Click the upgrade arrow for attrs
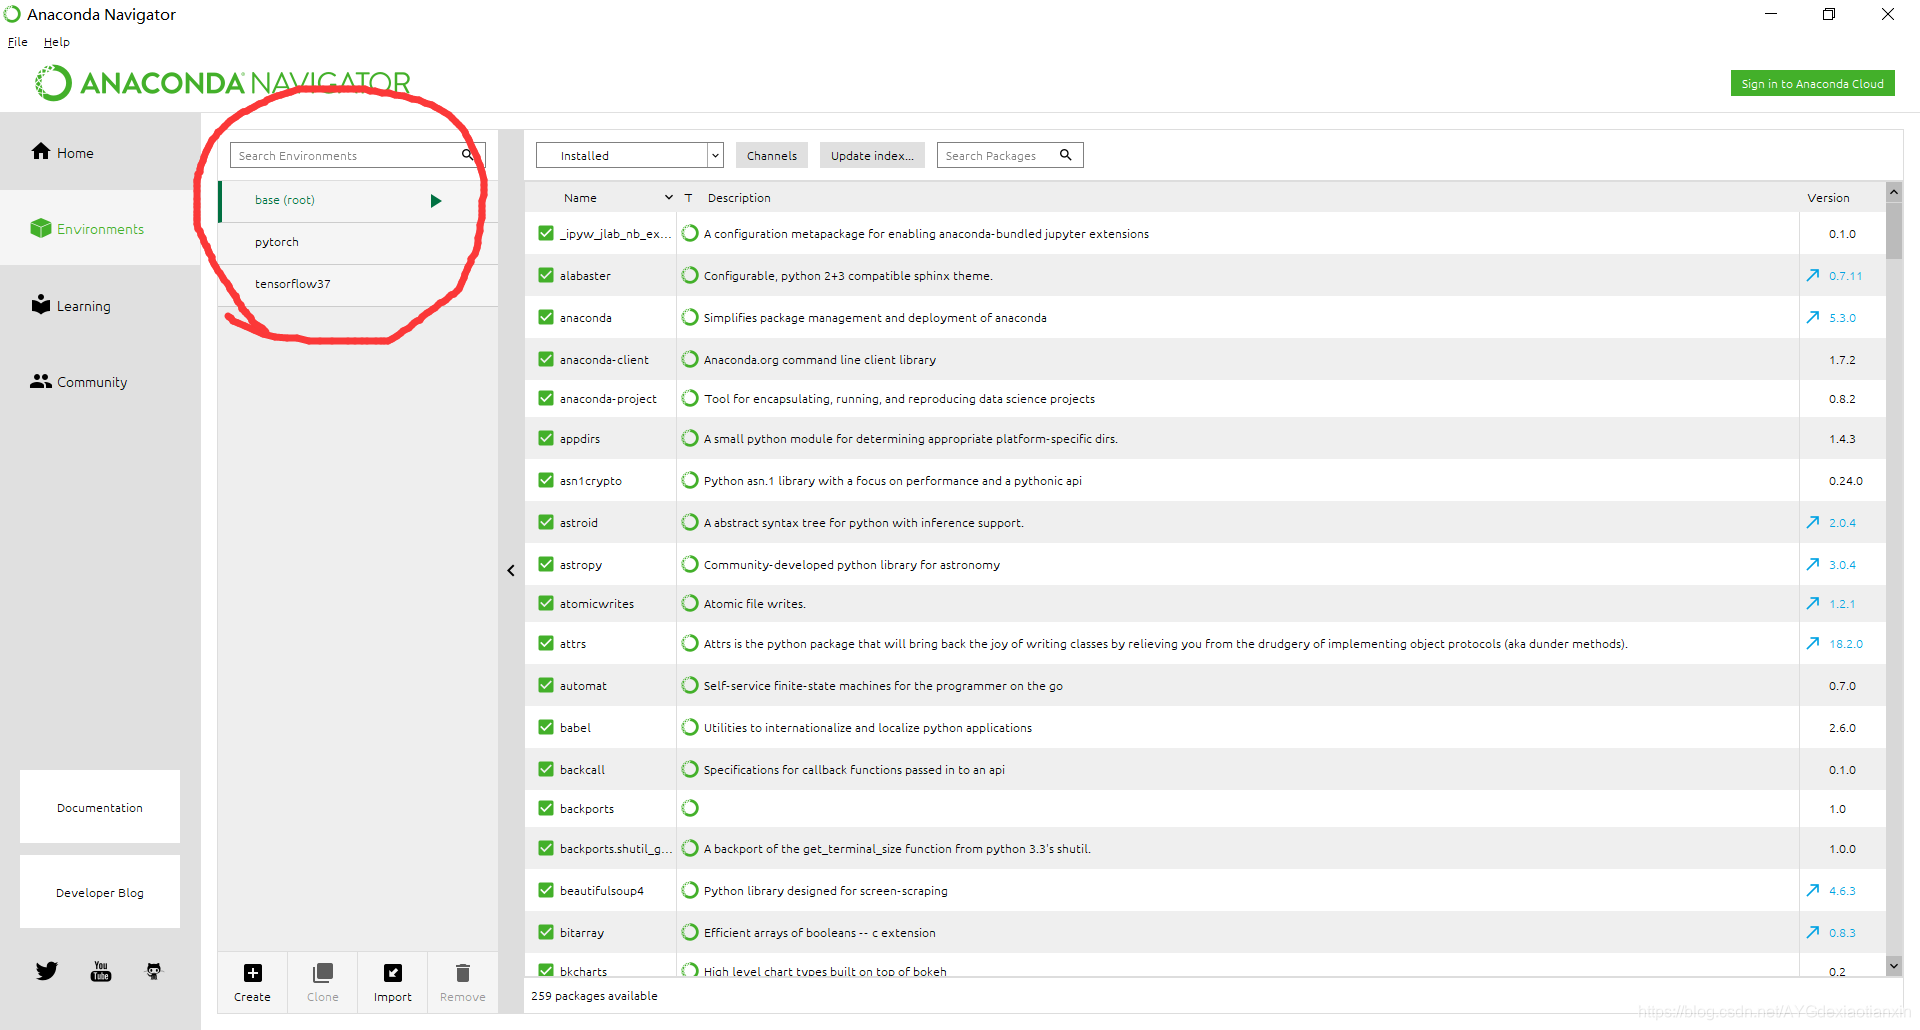The height and width of the screenshot is (1030, 1920). 1813,643
